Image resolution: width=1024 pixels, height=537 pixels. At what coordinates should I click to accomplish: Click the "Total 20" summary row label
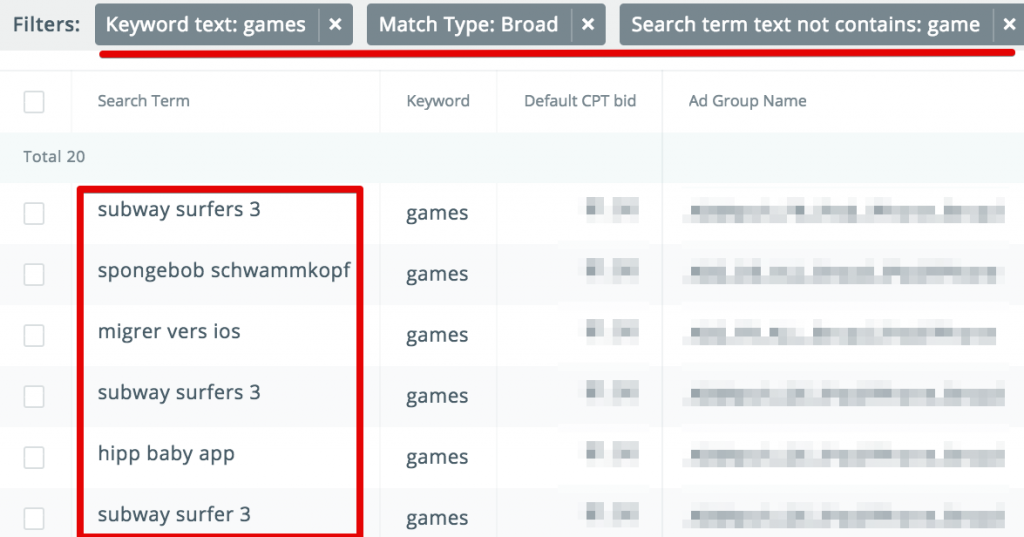coord(54,157)
